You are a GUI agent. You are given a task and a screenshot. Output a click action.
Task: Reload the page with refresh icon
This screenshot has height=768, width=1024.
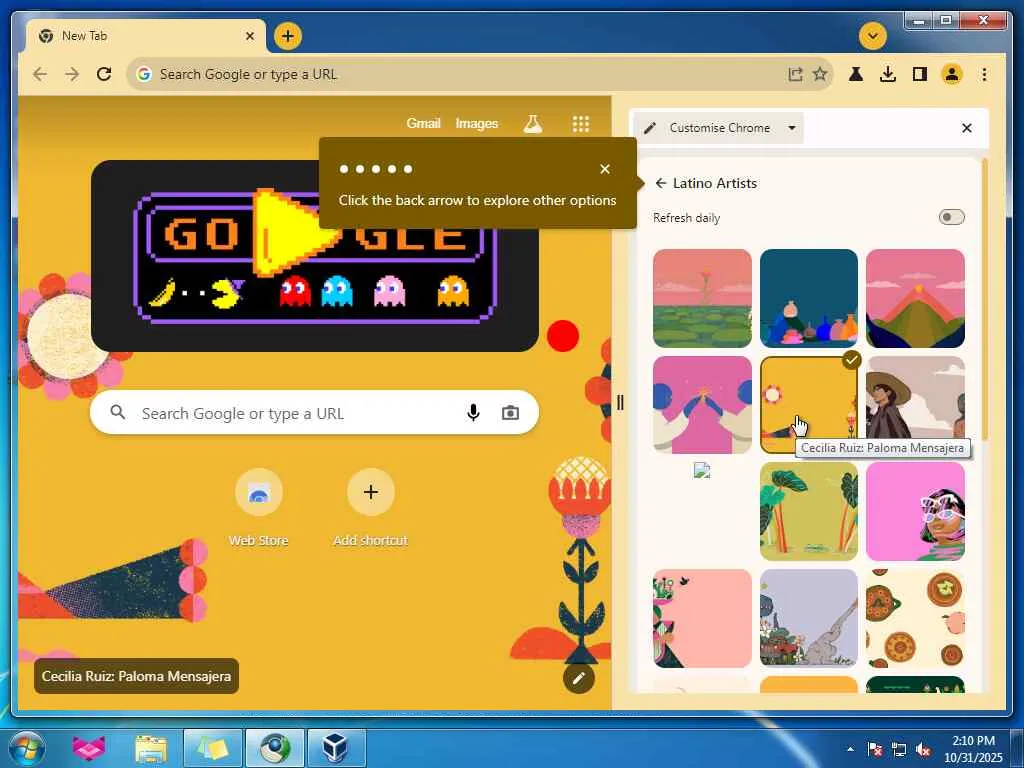(104, 74)
